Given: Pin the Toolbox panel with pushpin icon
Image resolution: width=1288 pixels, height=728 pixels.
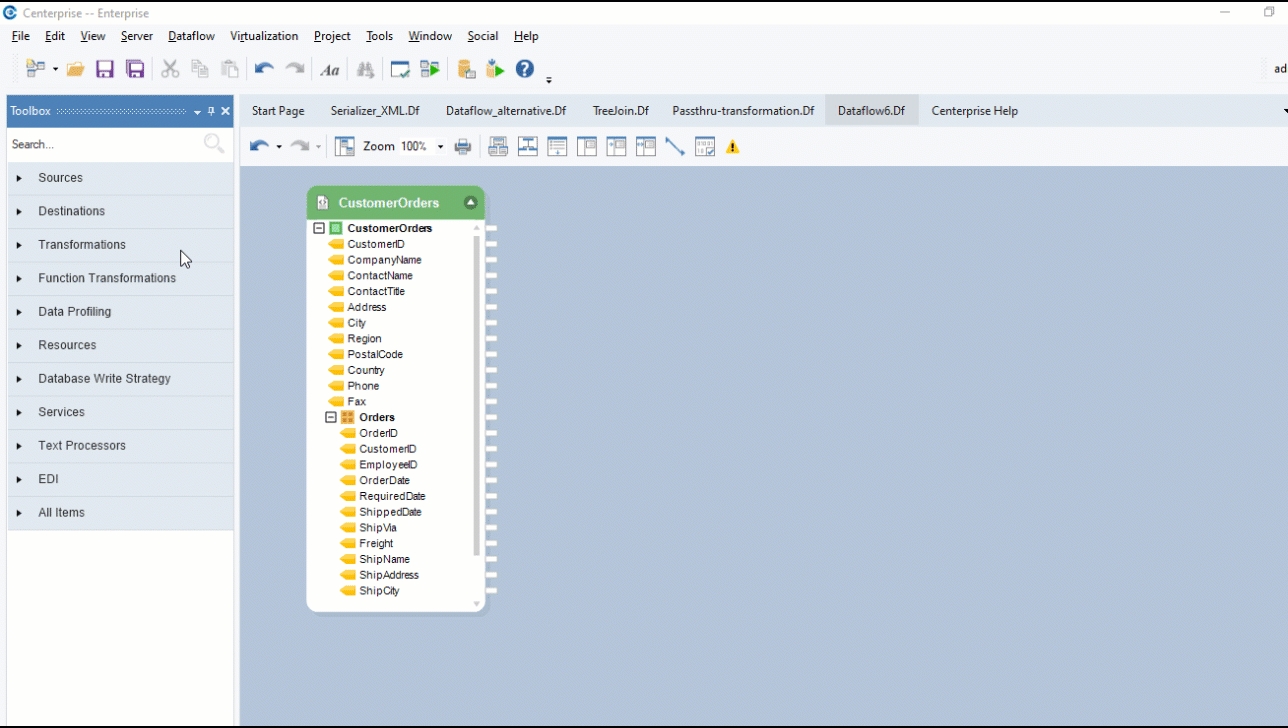Looking at the screenshot, I should click(x=211, y=111).
